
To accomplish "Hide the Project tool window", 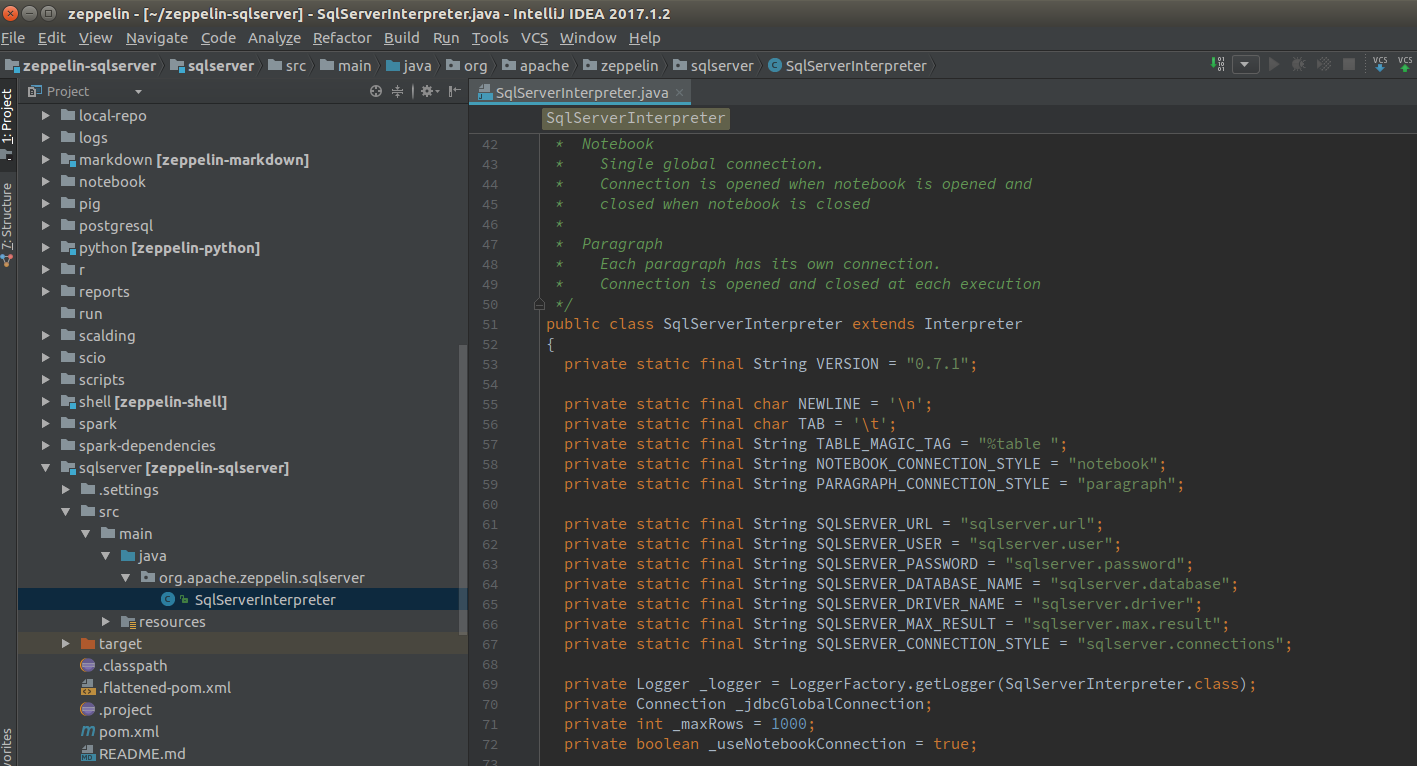I will tap(454, 91).
